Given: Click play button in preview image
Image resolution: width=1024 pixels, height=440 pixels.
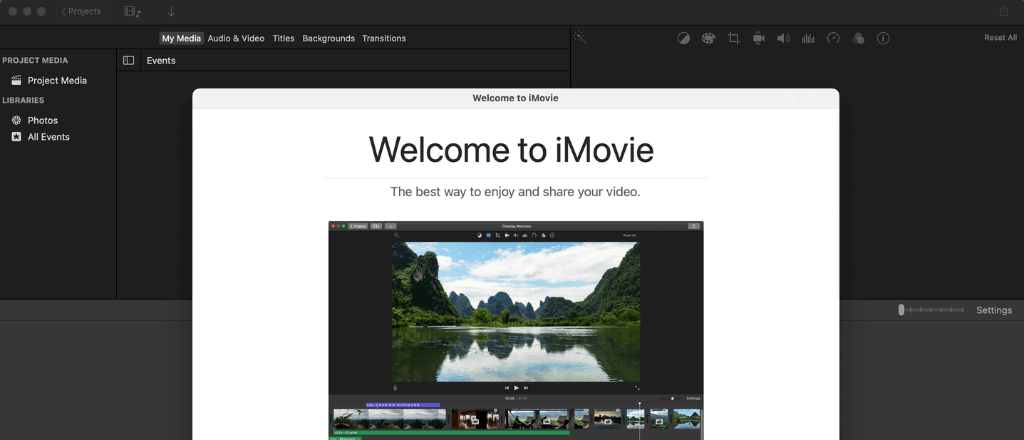Looking at the screenshot, I should point(517,388).
